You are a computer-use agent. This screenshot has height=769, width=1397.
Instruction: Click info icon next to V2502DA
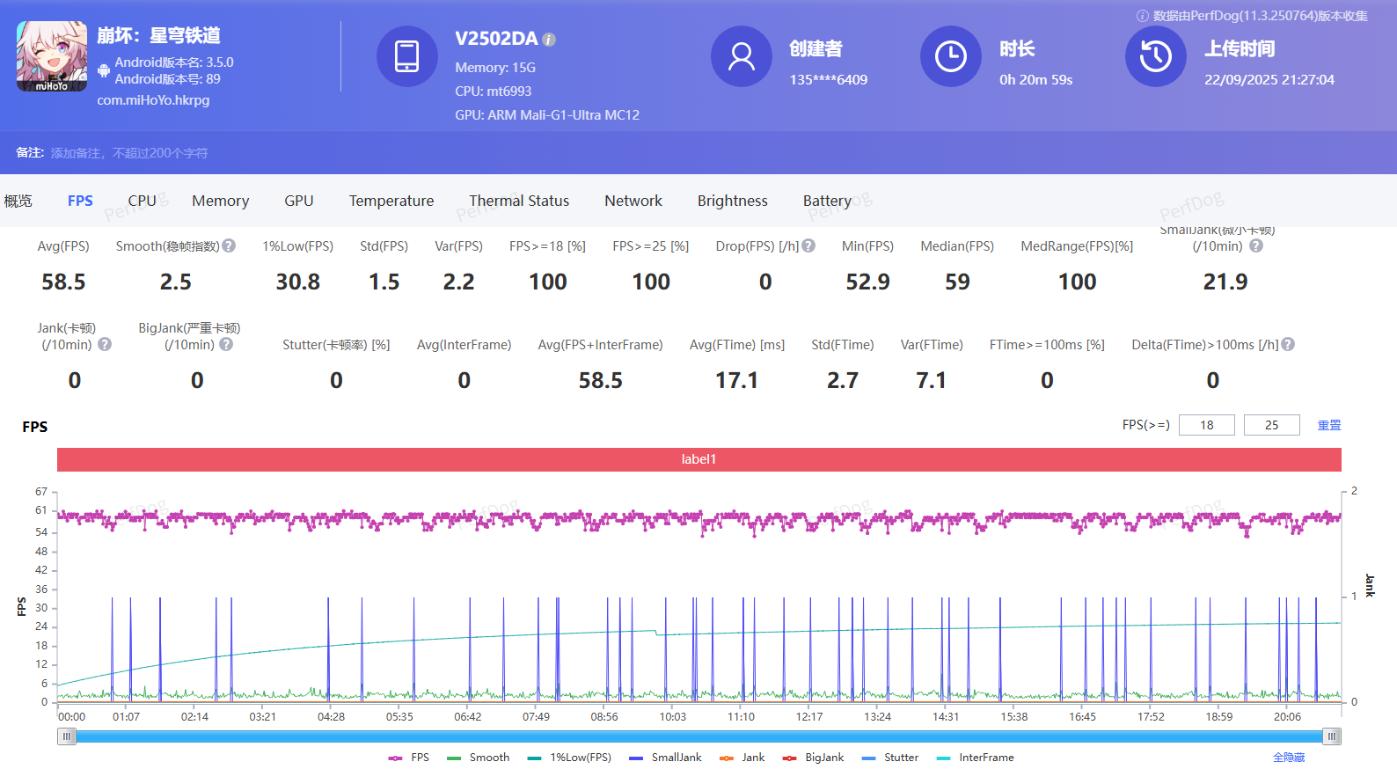pyautogui.click(x=549, y=40)
